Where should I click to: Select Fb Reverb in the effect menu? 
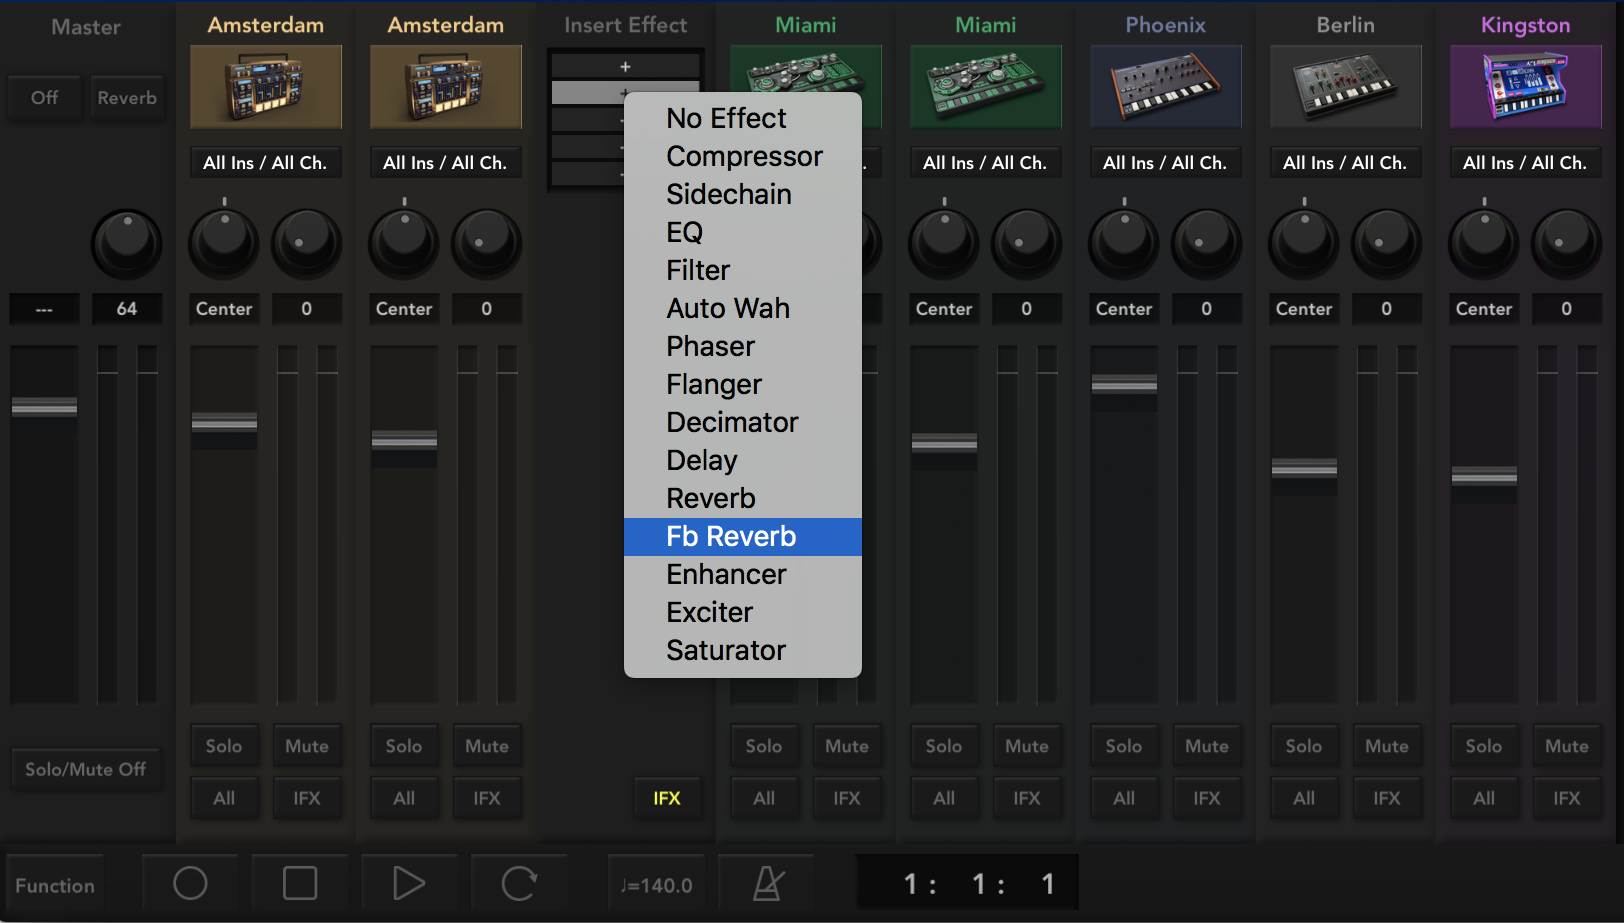click(x=743, y=536)
